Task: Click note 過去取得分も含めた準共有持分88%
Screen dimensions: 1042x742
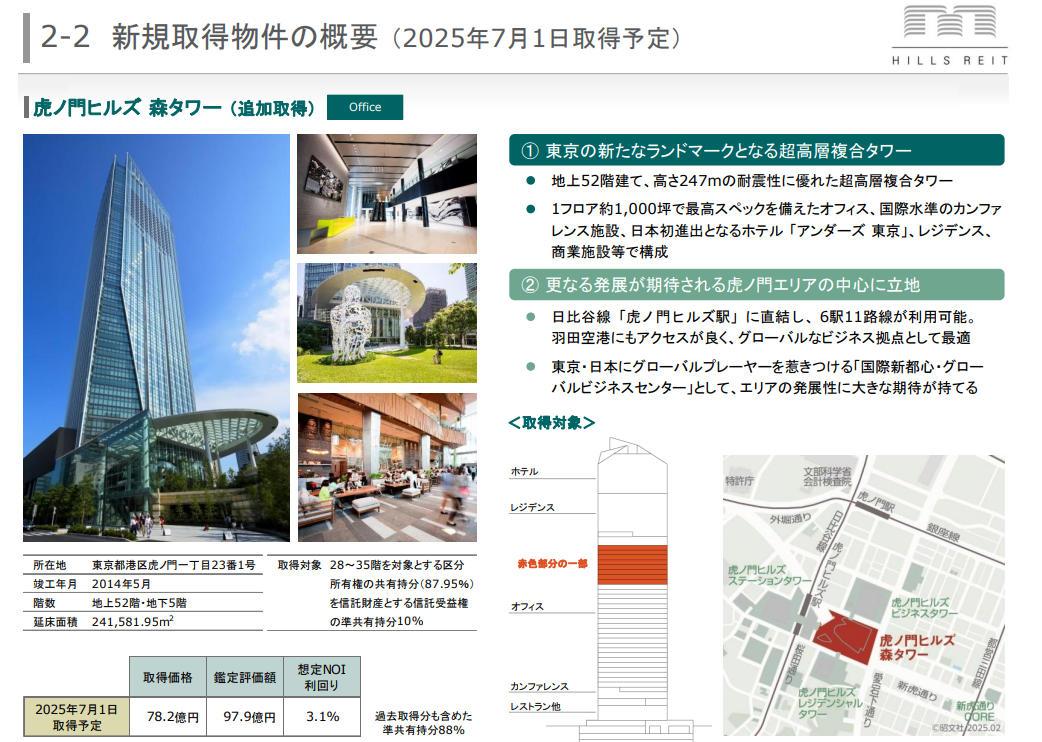Action: 423,723
